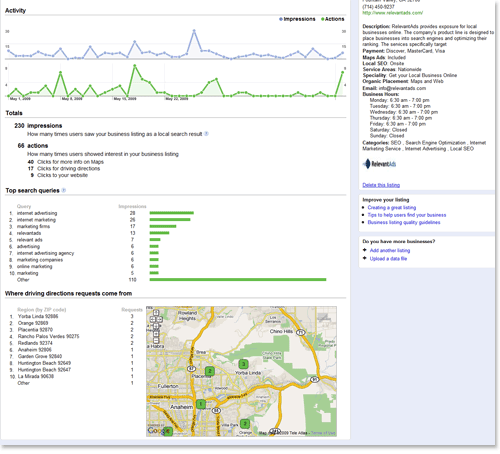Open the www.relevantads.com website link
The image size is (500, 454).
click(393, 13)
